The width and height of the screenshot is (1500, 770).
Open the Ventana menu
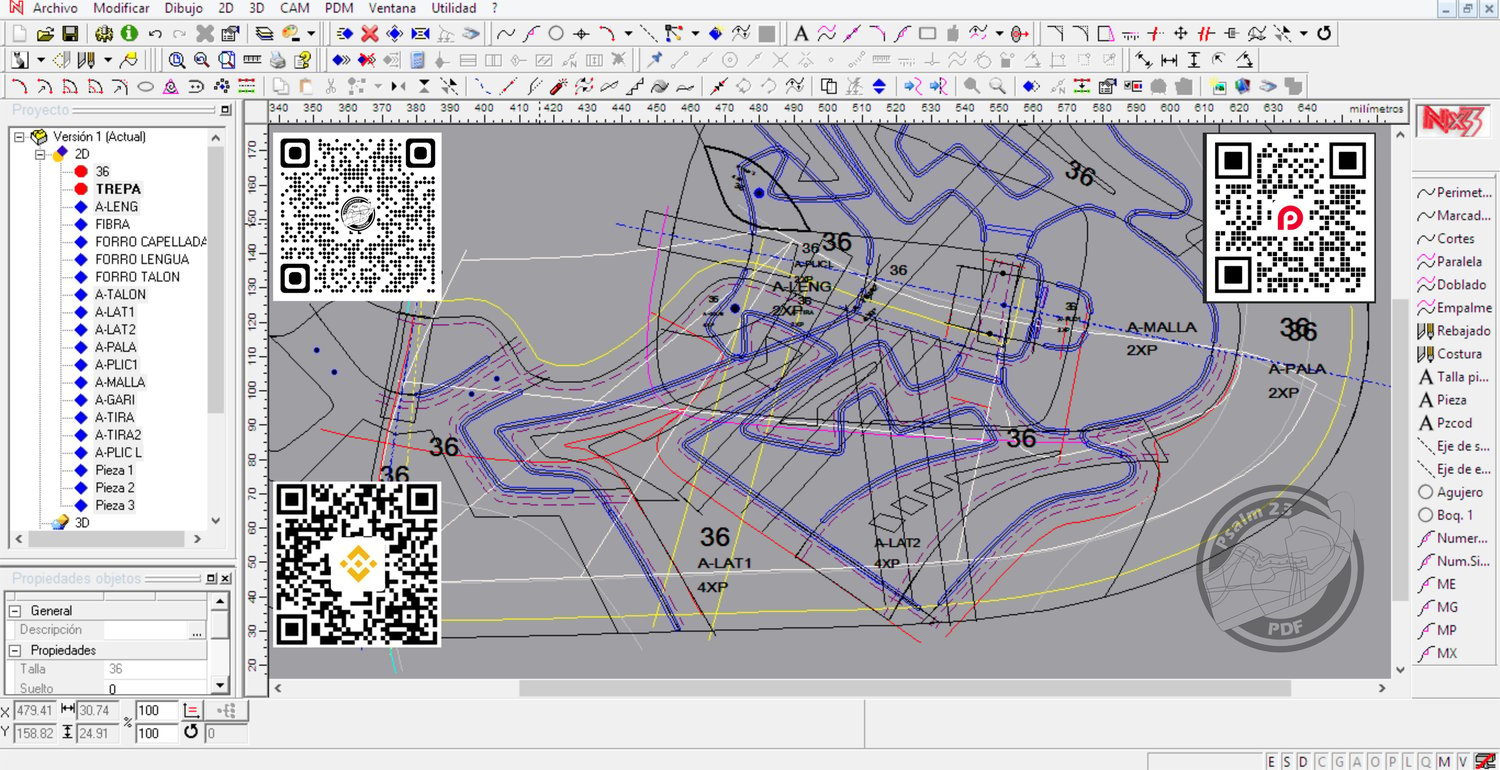point(392,8)
